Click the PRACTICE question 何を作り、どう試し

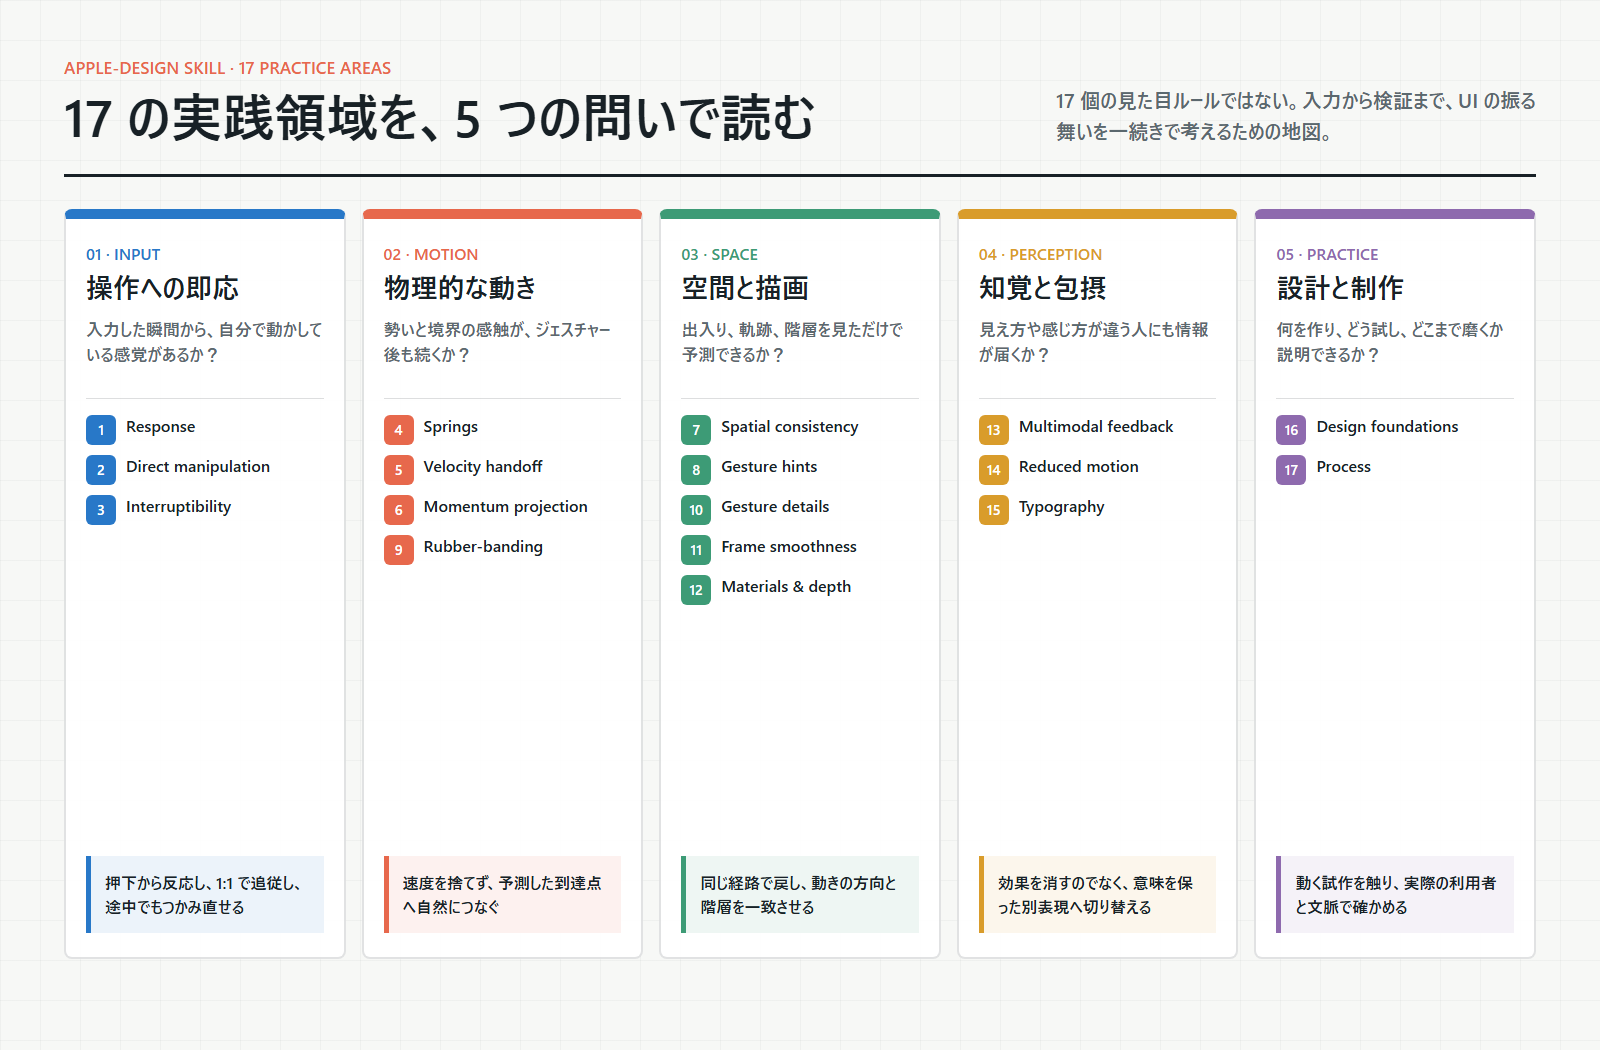1390,342
